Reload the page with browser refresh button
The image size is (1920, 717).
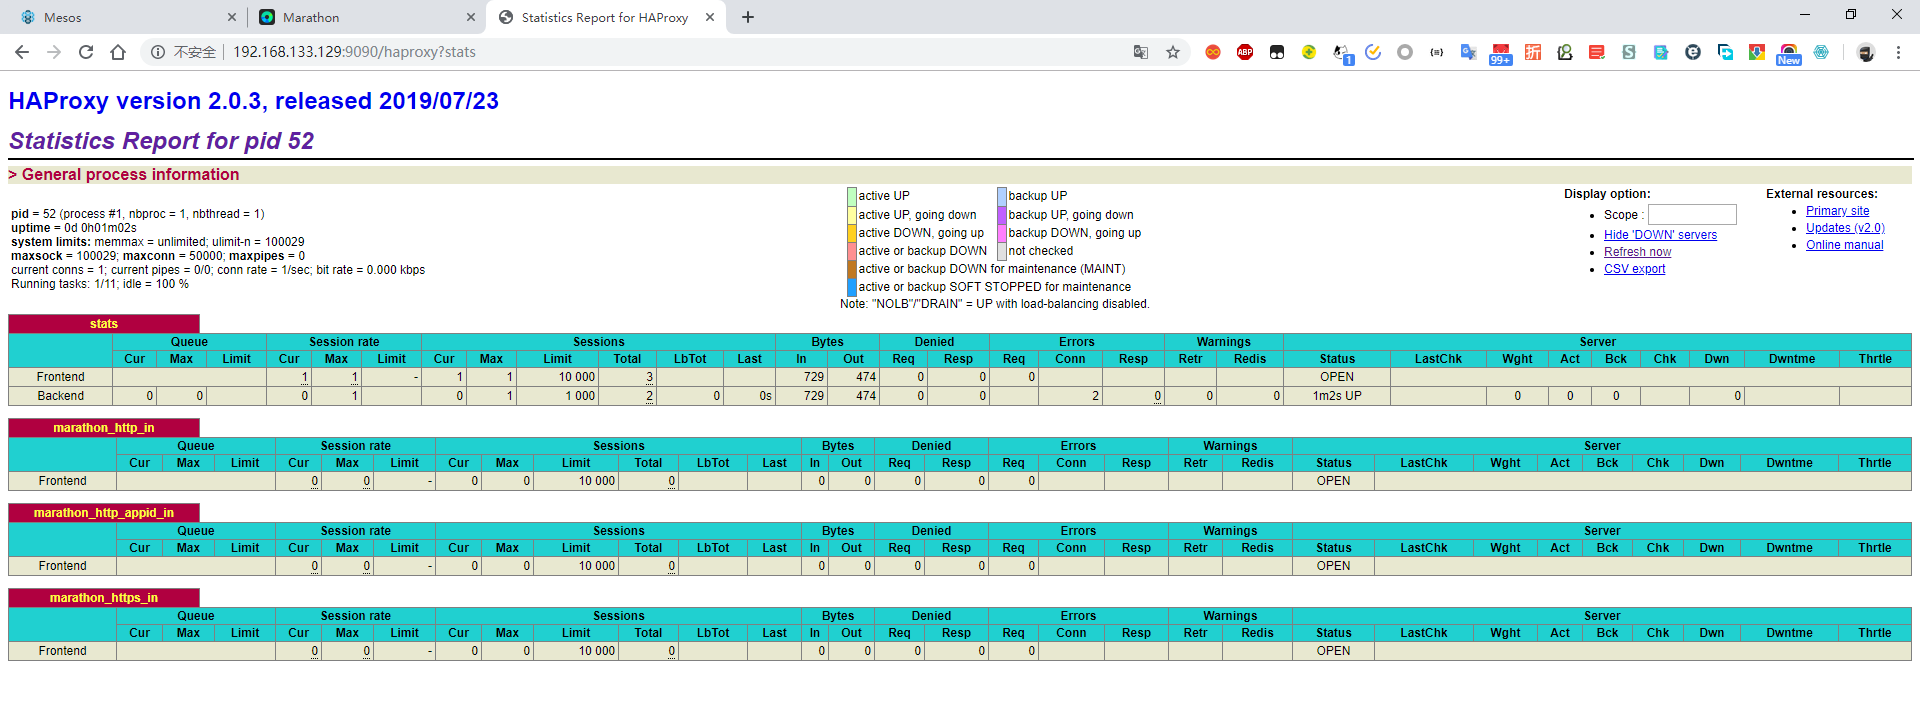(86, 52)
